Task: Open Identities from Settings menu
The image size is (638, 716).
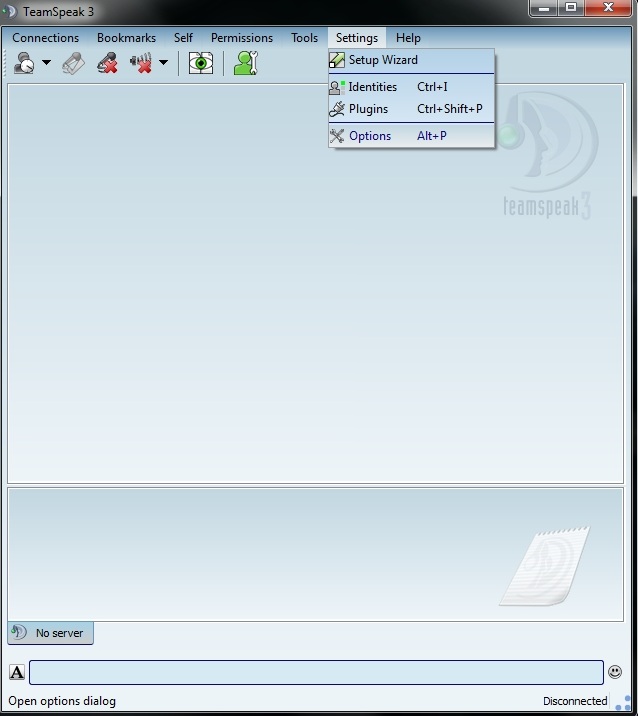Action: click(x=411, y=87)
